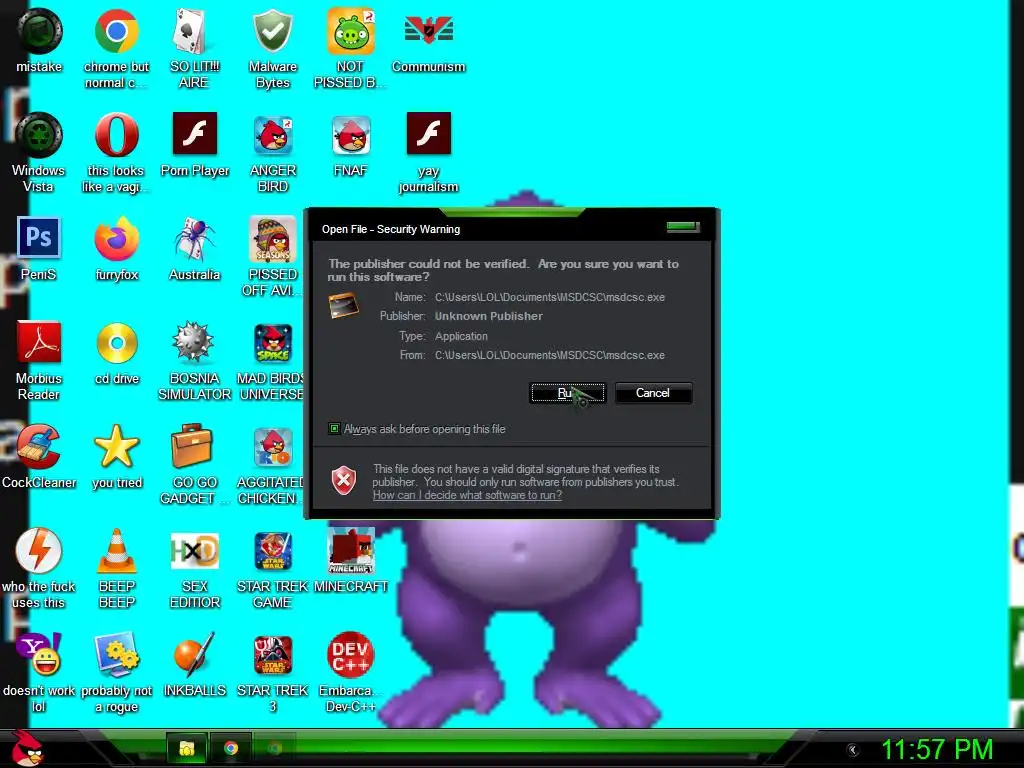Expand the hidden tray icons arrow

(852, 750)
